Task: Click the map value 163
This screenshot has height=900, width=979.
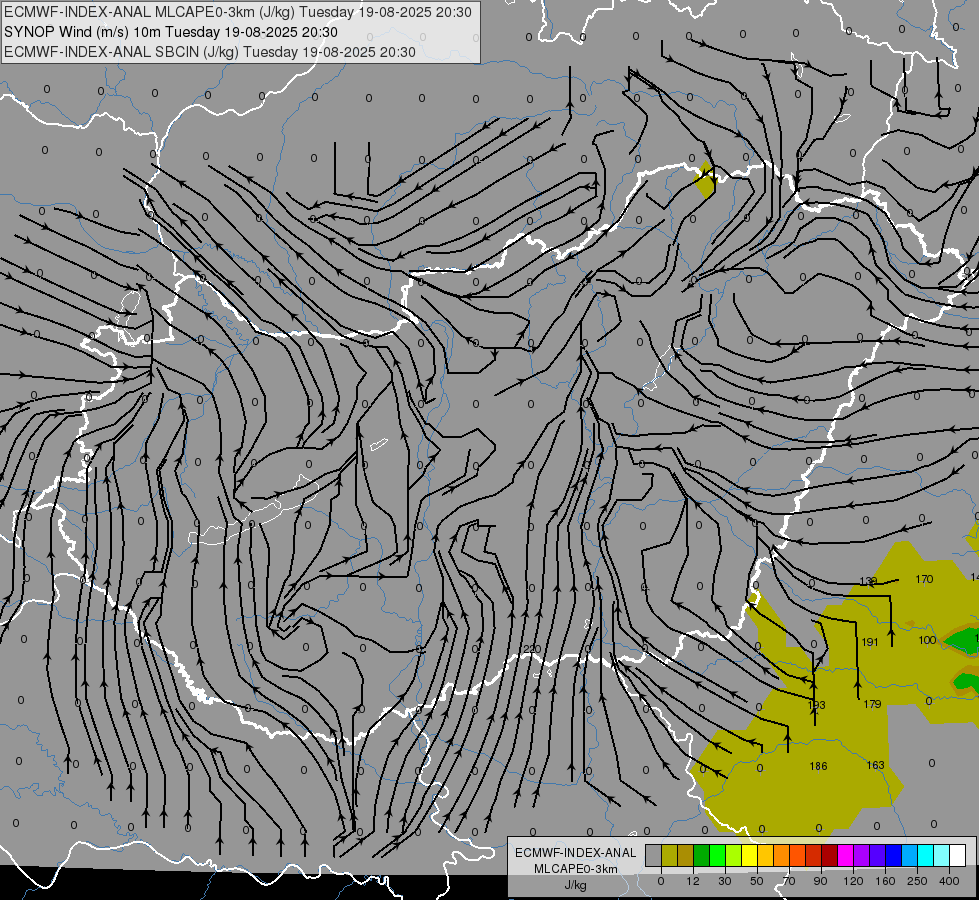Action: (x=875, y=764)
